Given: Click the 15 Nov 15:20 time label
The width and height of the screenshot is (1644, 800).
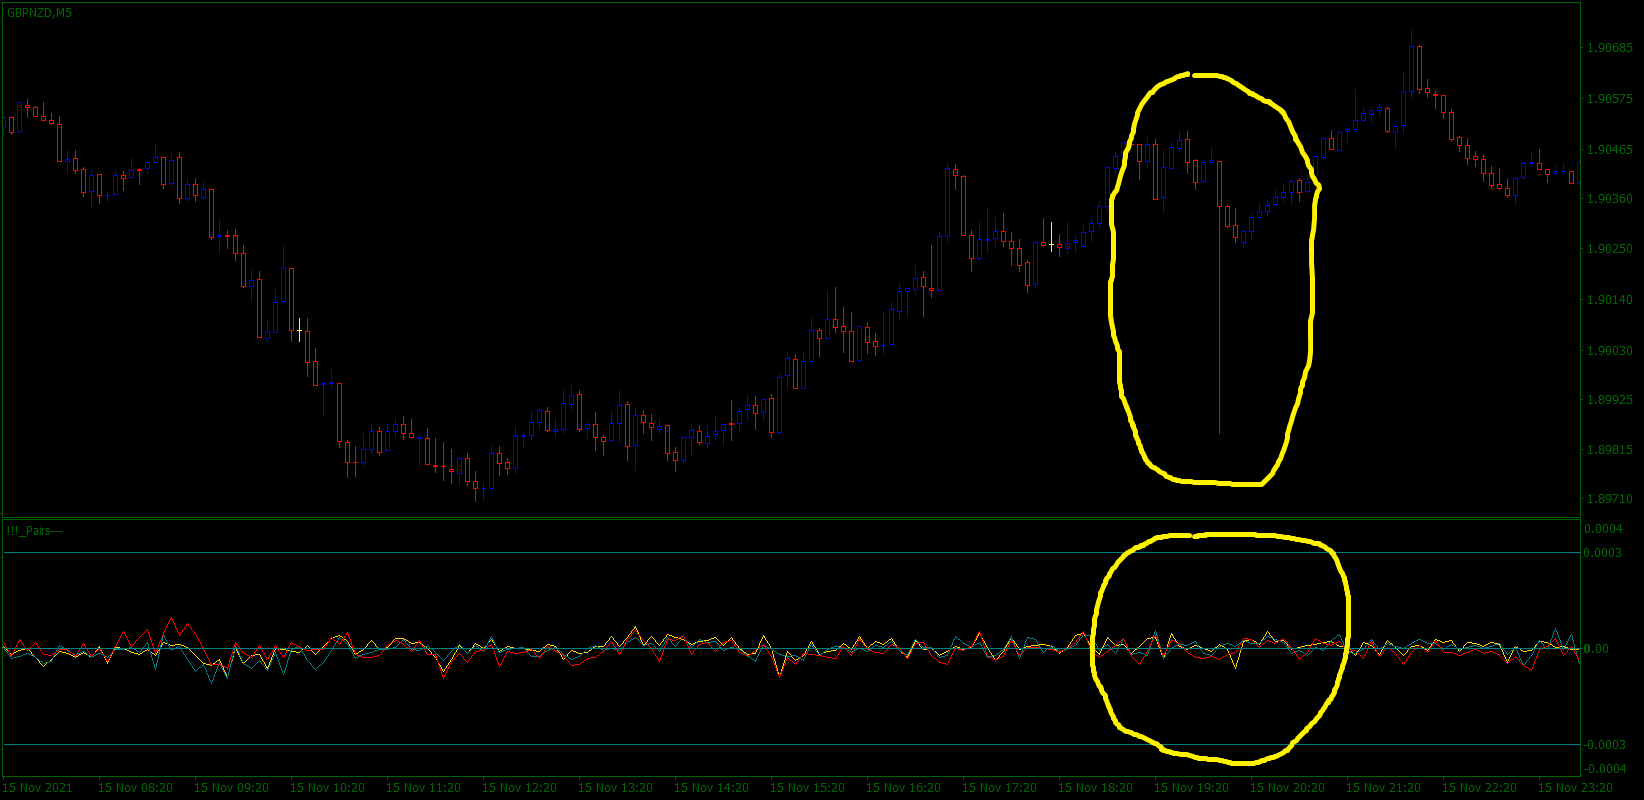Looking at the screenshot, I should click(807, 788).
